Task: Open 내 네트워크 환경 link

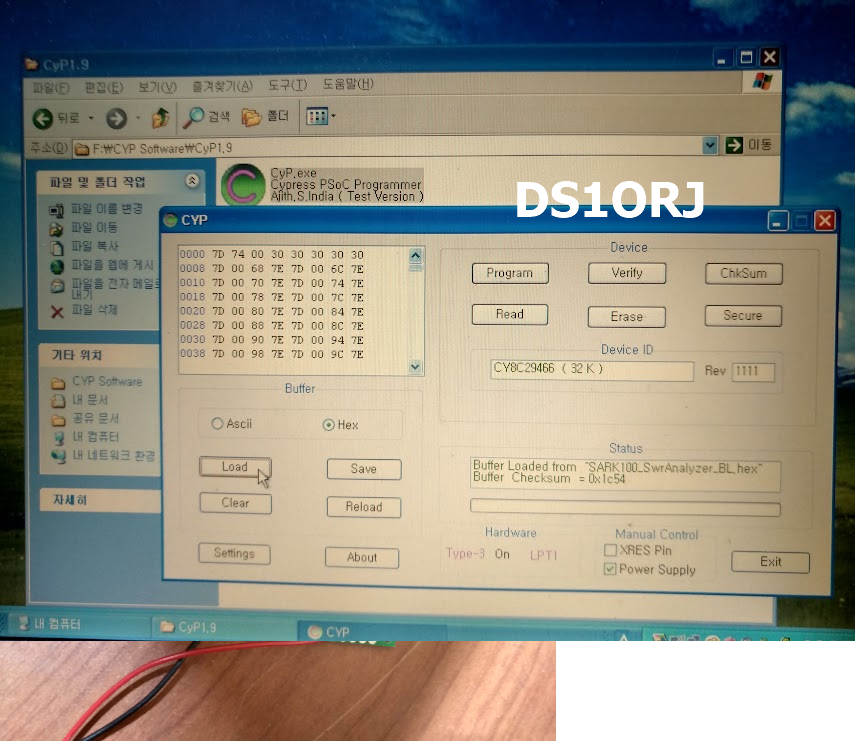Action: tap(114, 456)
